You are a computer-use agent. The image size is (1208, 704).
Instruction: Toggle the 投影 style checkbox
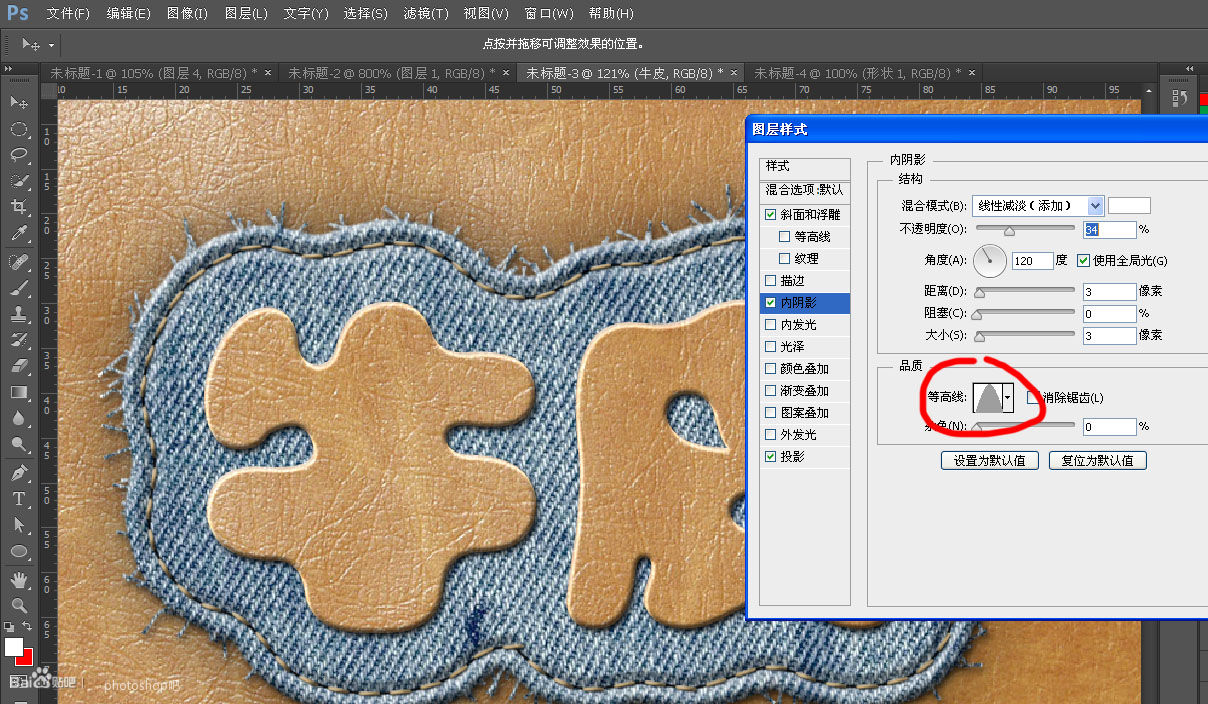(770, 456)
